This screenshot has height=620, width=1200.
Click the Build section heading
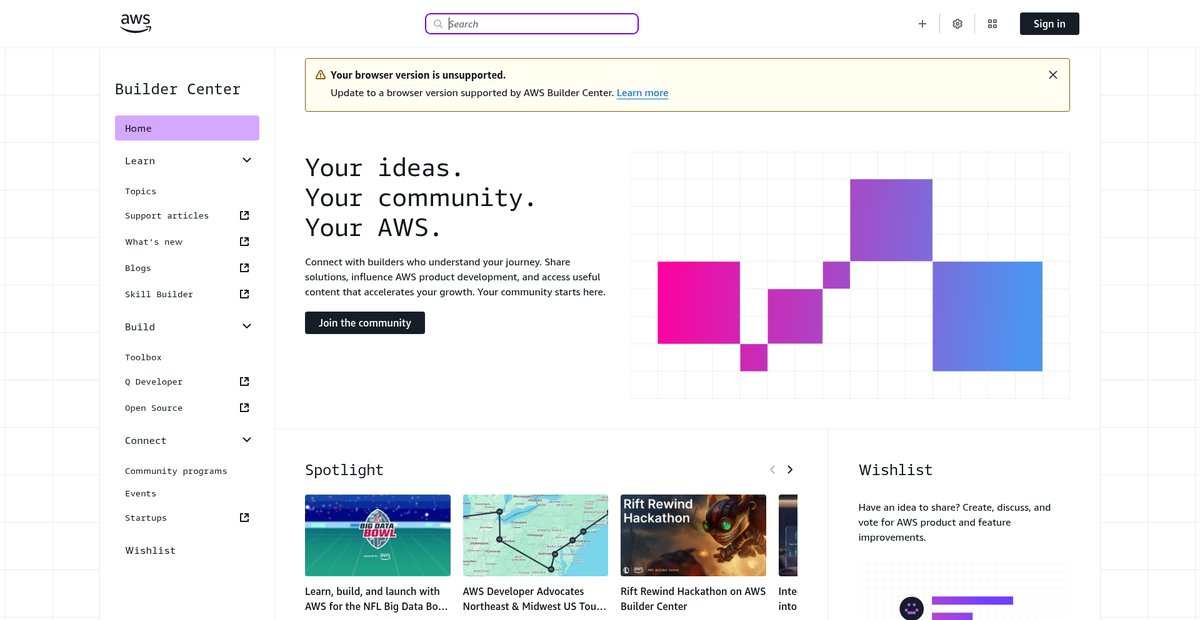click(140, 327)
